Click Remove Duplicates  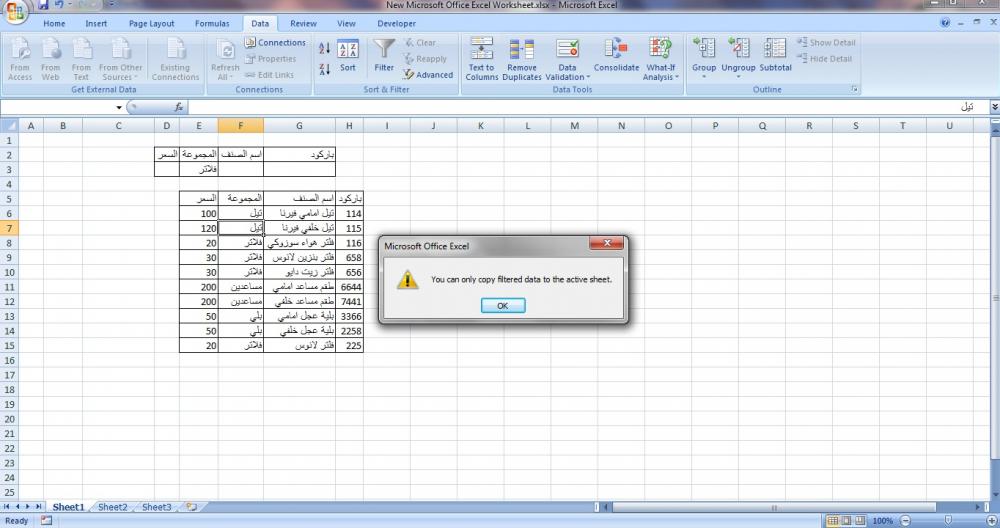[522, 59]
